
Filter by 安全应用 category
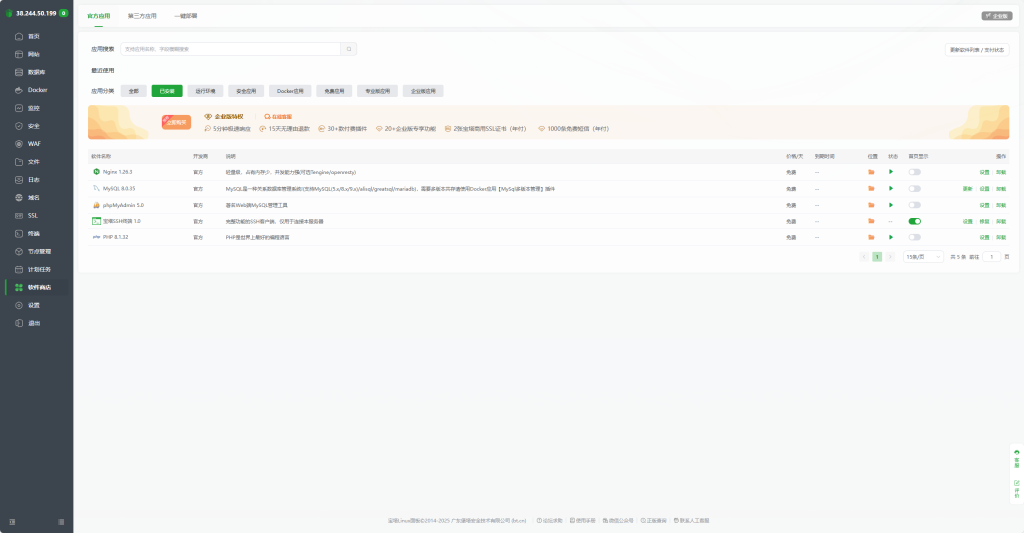[x=246, y=91]
